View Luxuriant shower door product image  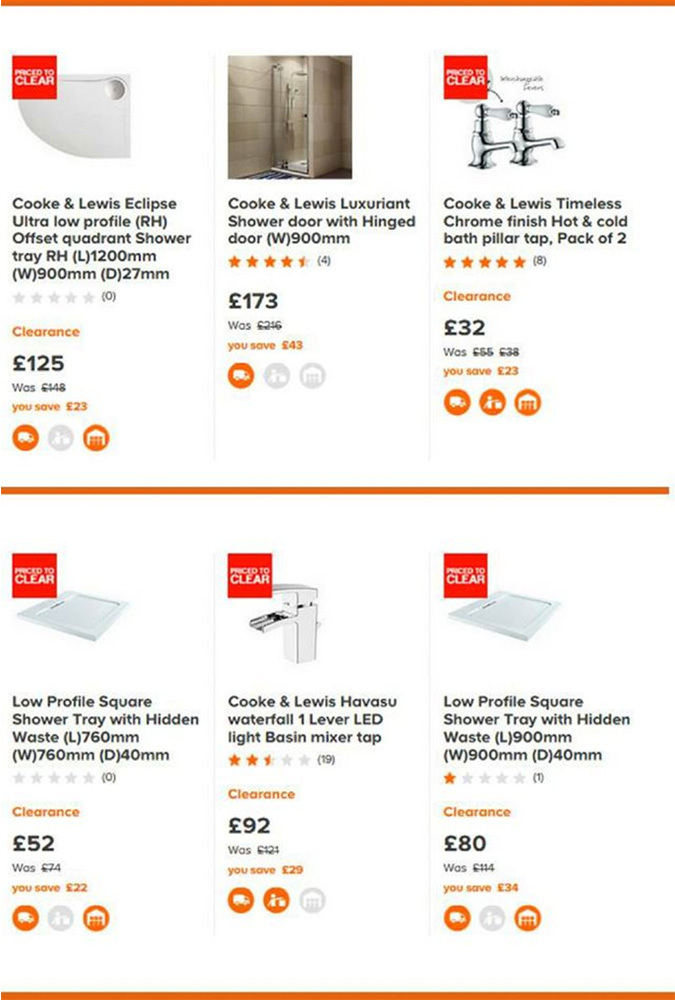pyautogui.click(x=290, y=117)
